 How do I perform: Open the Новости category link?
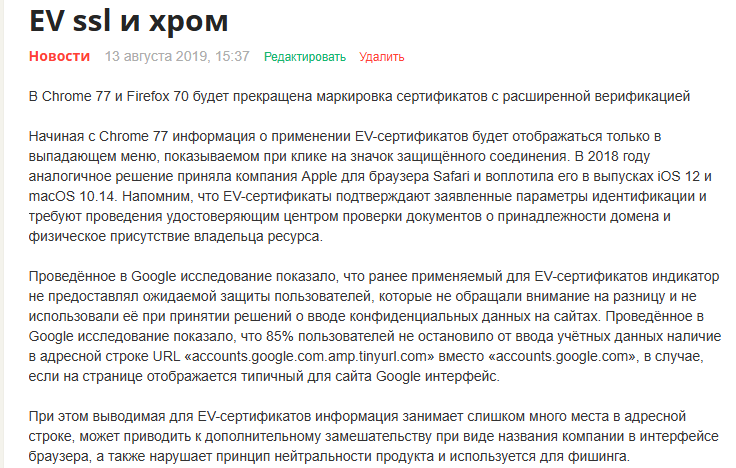(59, 56)
